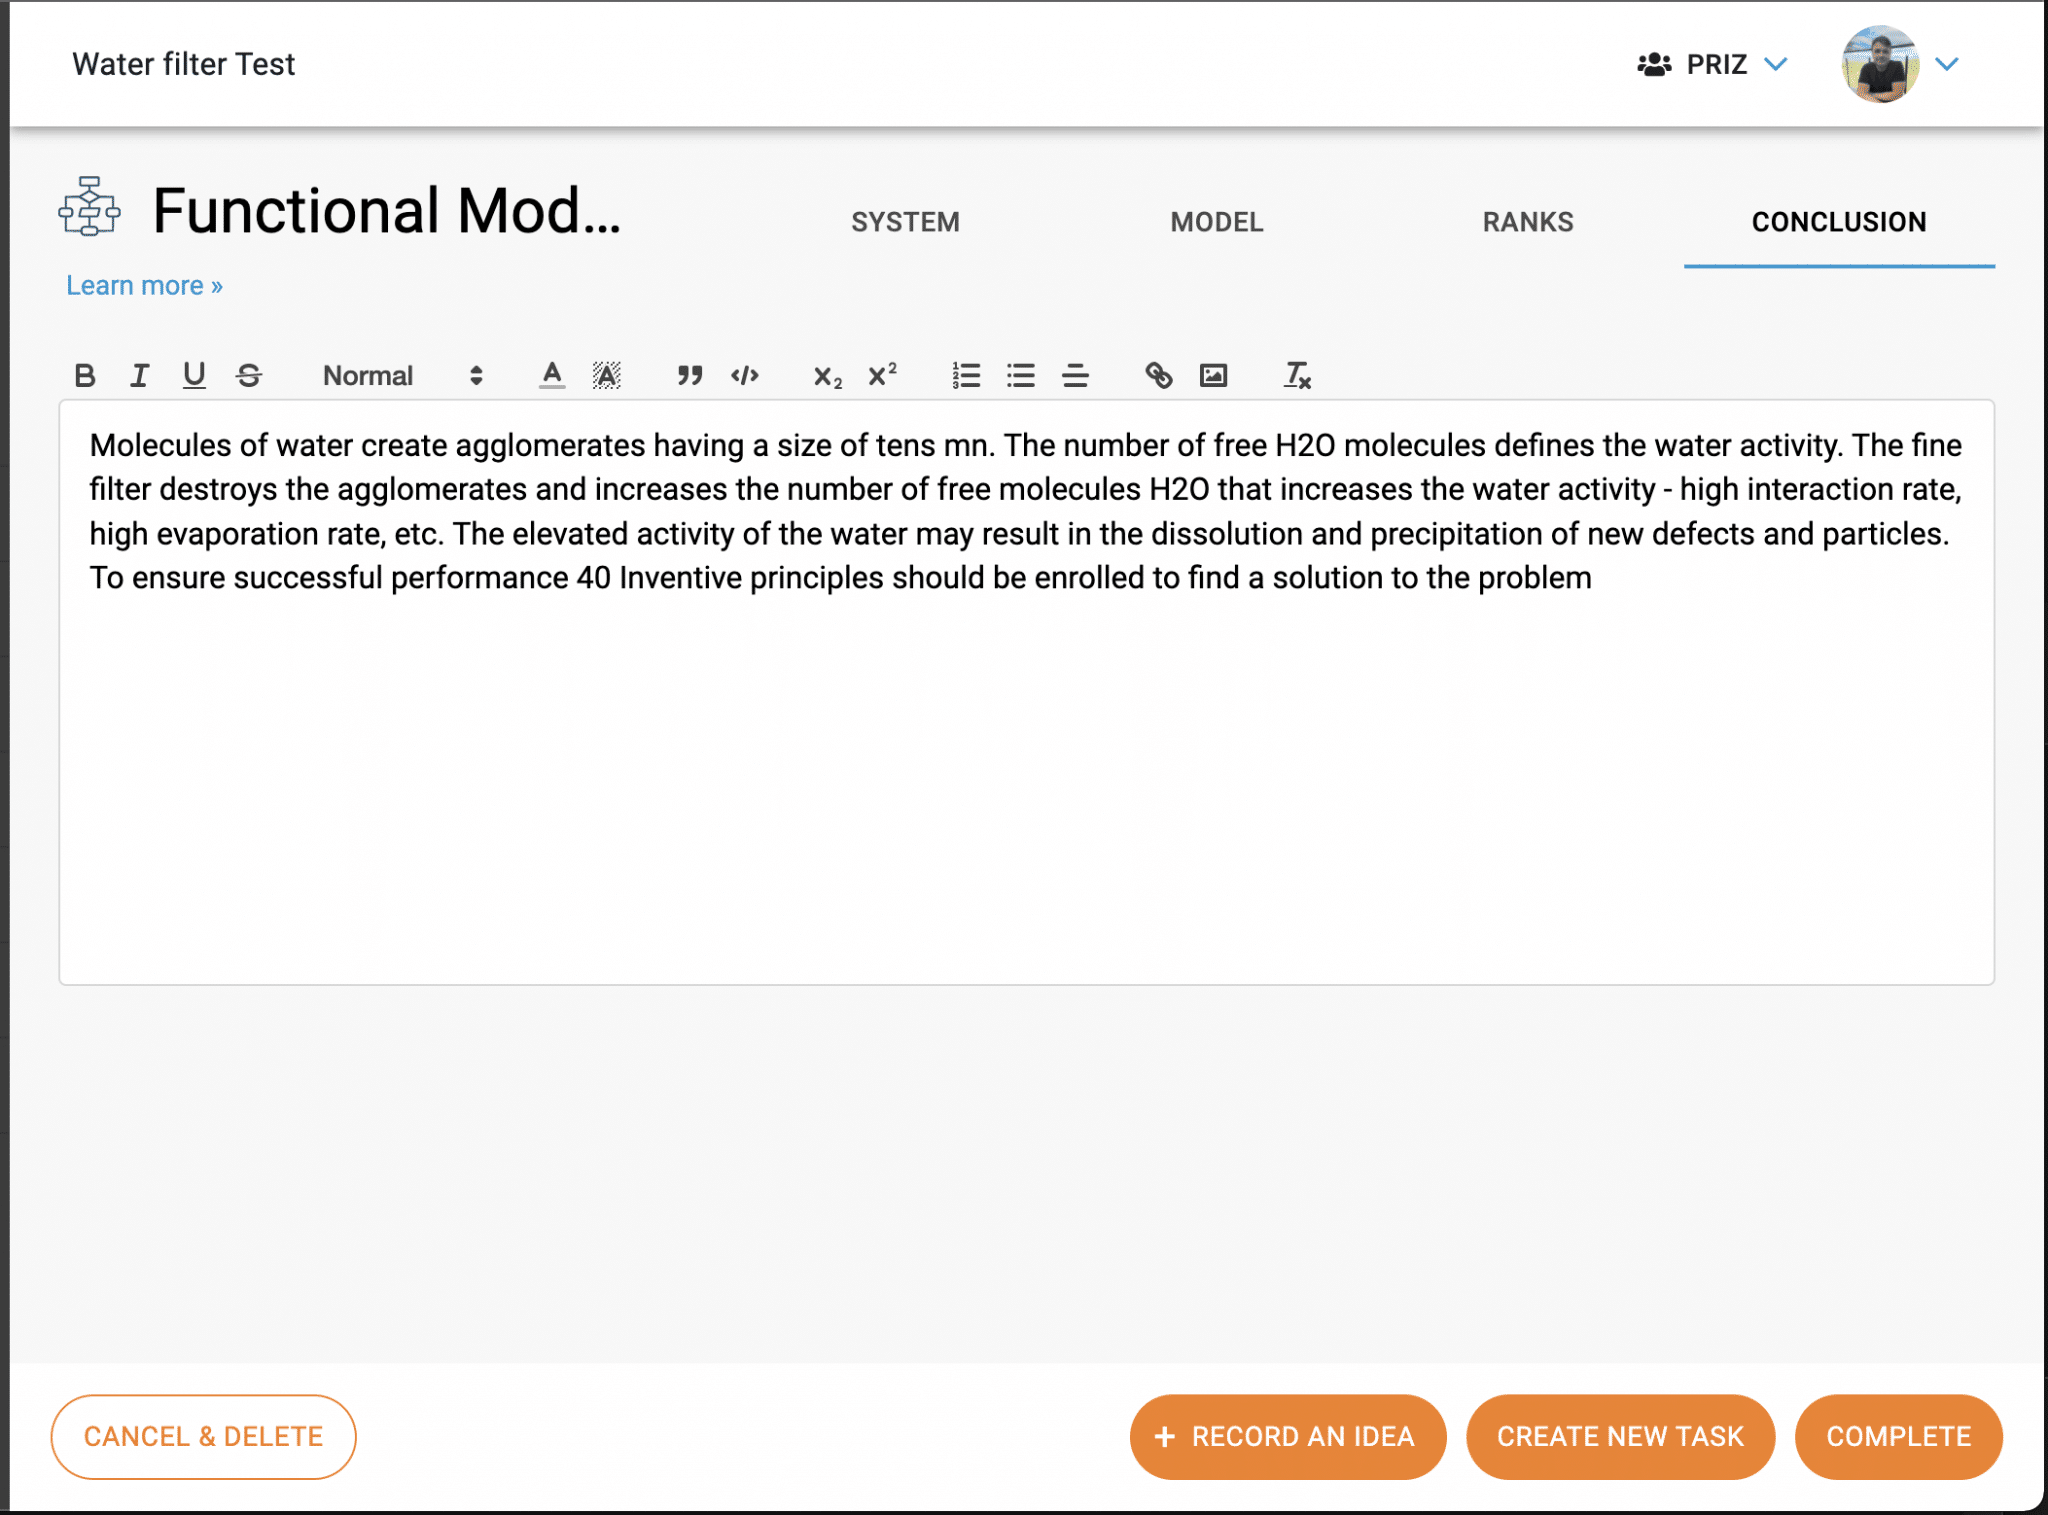Open the RANKS tab

pos(1527,222)
